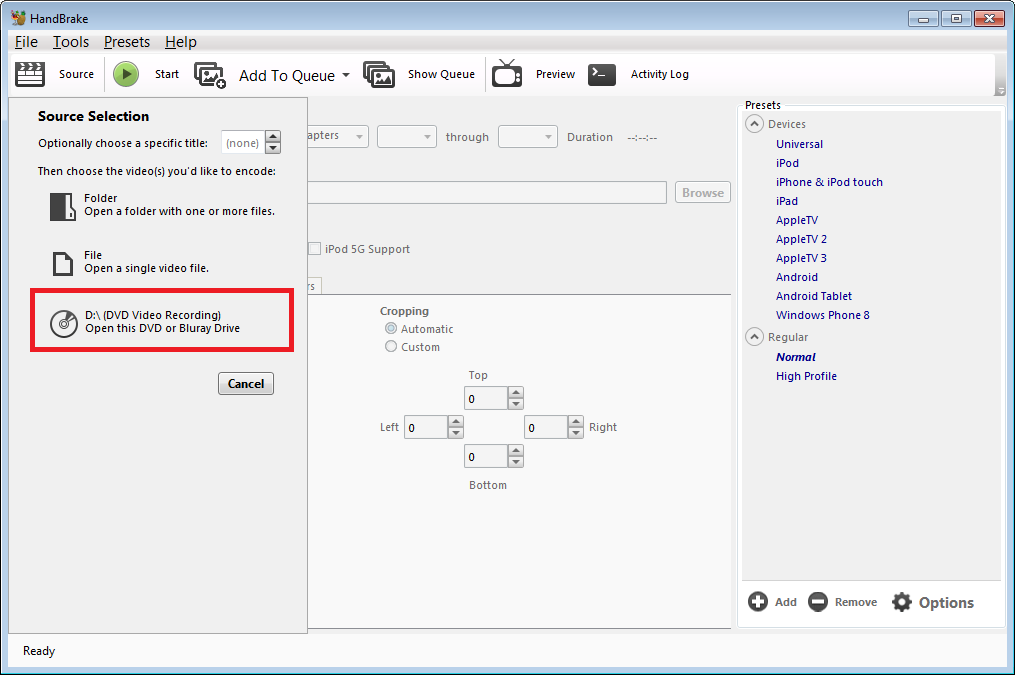Viewport: 1015px width, 675px height.
Task: Click the Add To Queue picture icon
Action: (210, 75)
